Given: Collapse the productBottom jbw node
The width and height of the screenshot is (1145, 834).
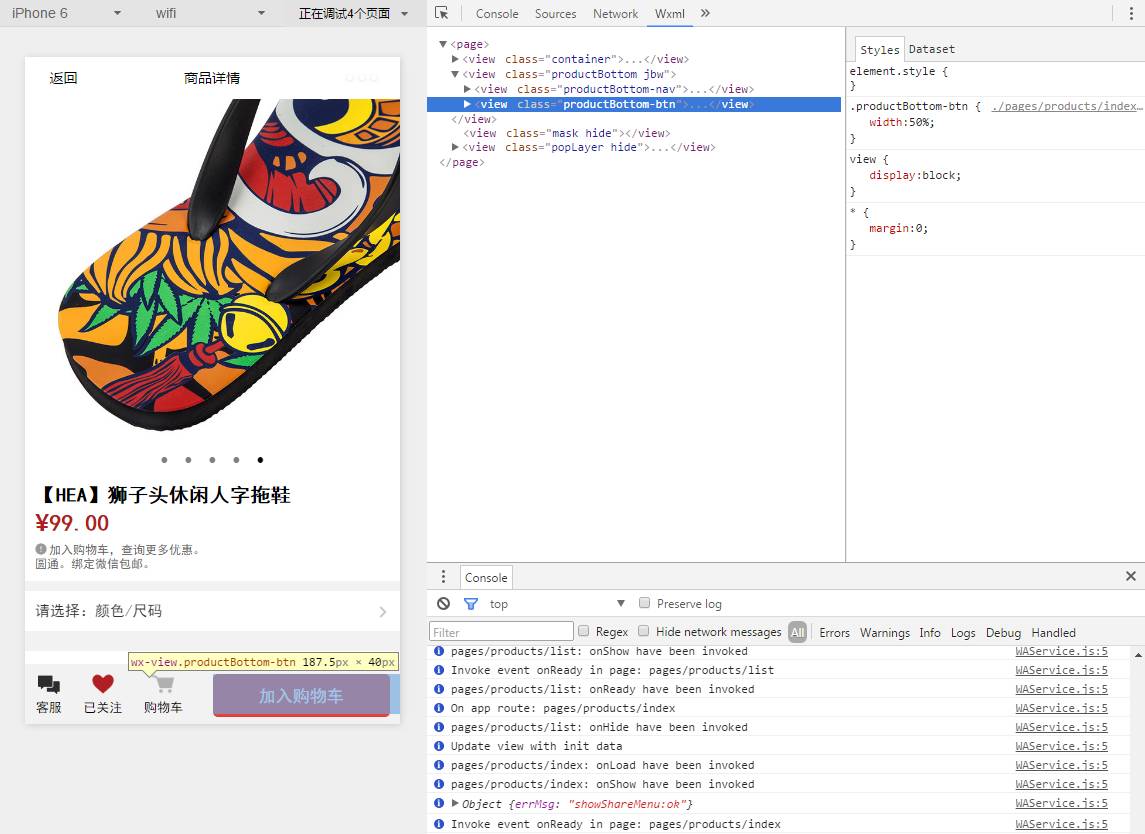Looking at the screenshot, I should click(455, 74).
